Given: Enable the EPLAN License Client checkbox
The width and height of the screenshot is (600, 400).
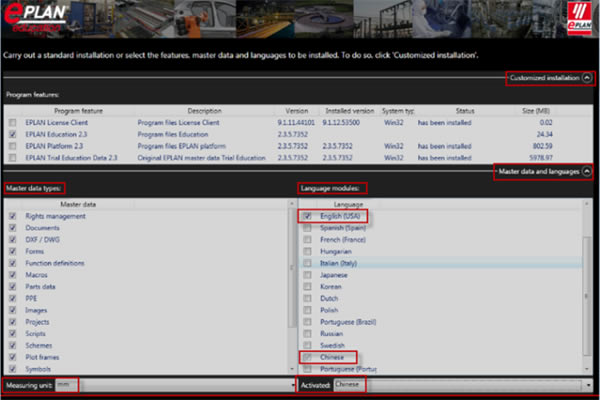Looking at the screenshot, I should pyautogui.click(x=12, y=121).
